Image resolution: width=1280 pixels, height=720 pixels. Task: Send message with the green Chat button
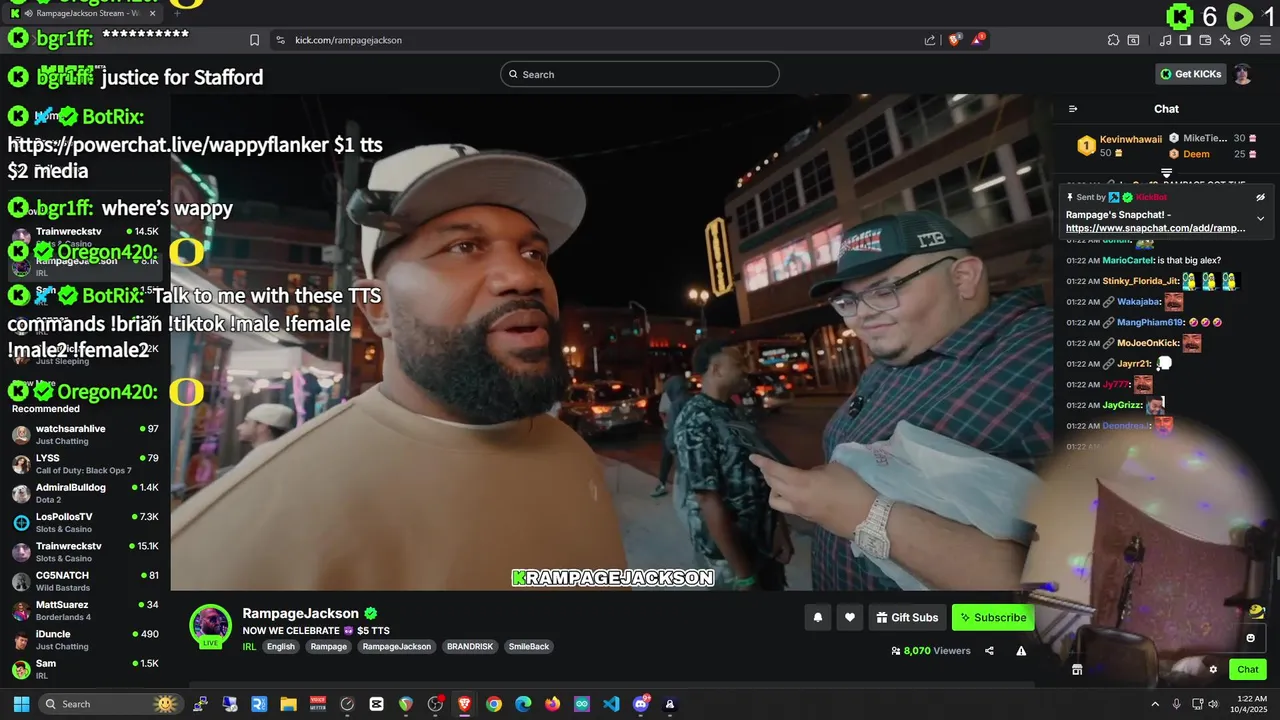pyautogui.click(x=1248, y=670)
